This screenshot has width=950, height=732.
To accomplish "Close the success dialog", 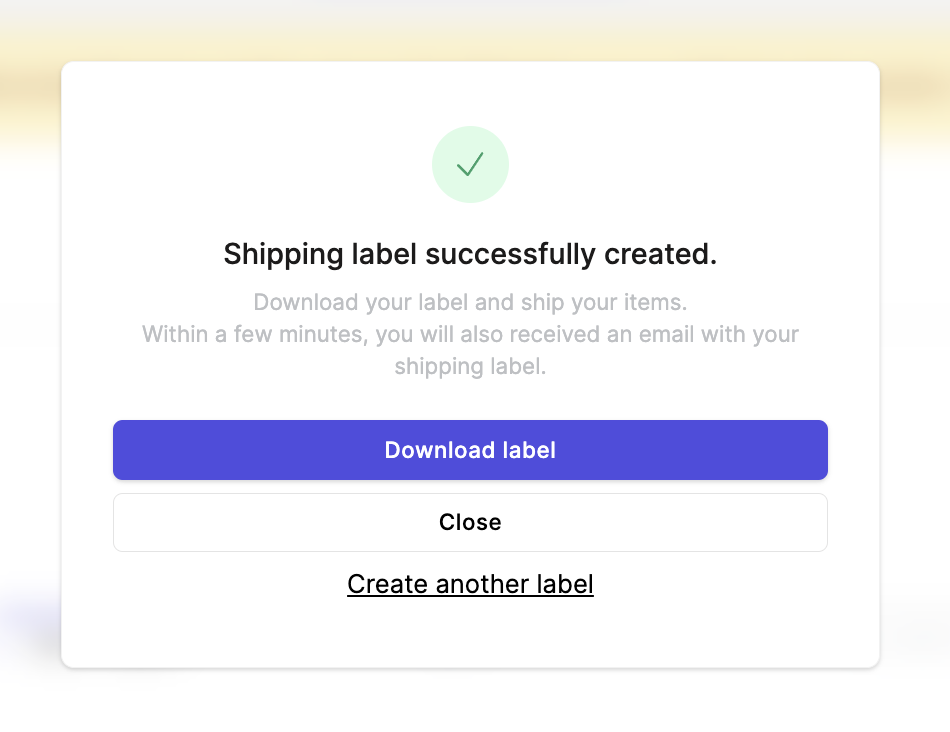I will pyautogui.click(x=470, y=522).
